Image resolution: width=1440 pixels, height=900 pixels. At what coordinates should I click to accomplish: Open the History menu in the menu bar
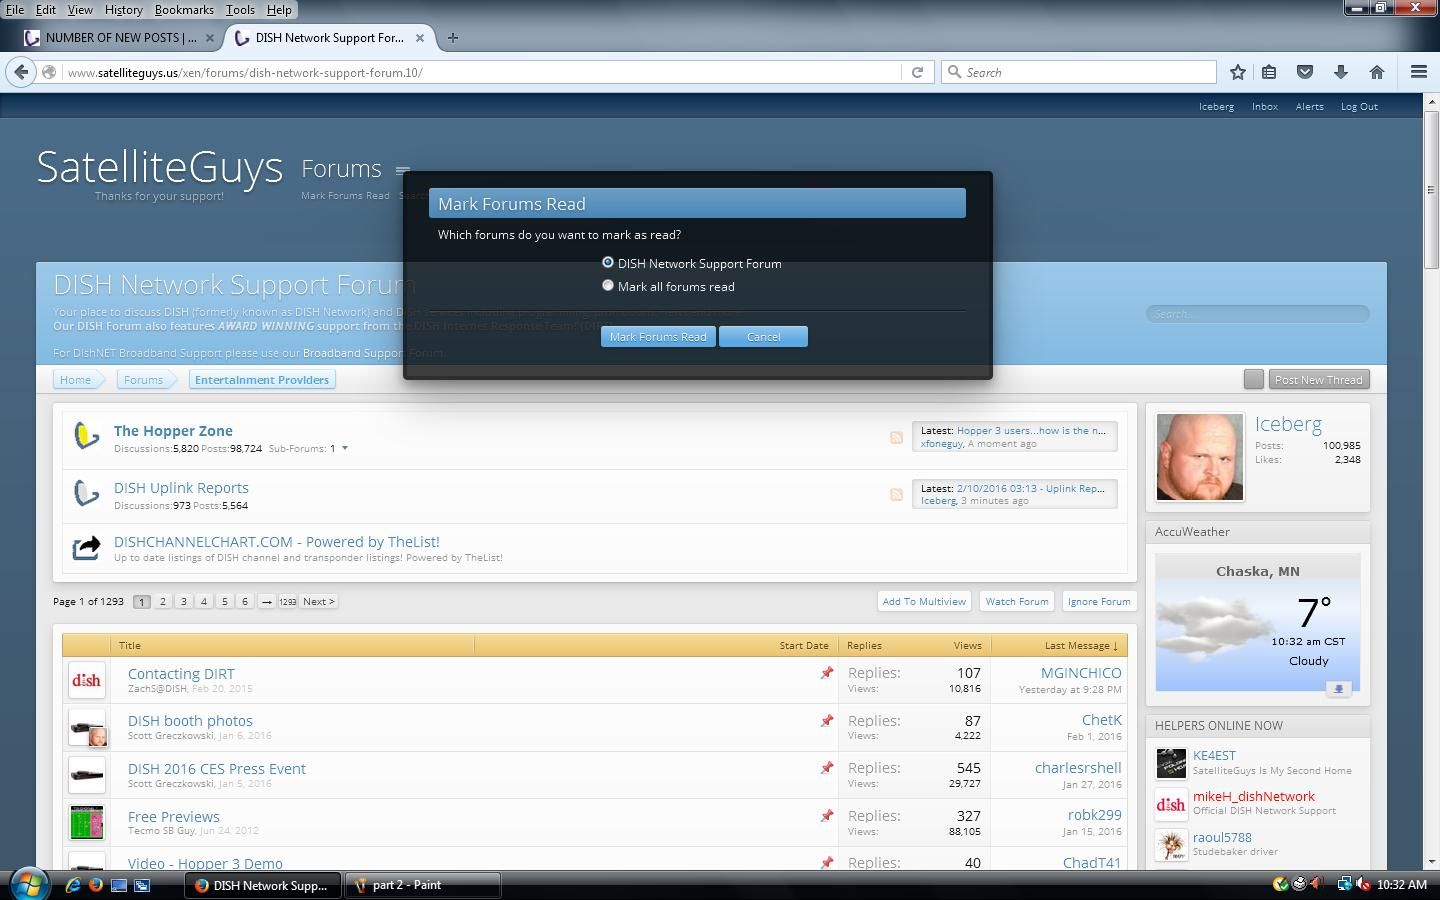(123, 9)
